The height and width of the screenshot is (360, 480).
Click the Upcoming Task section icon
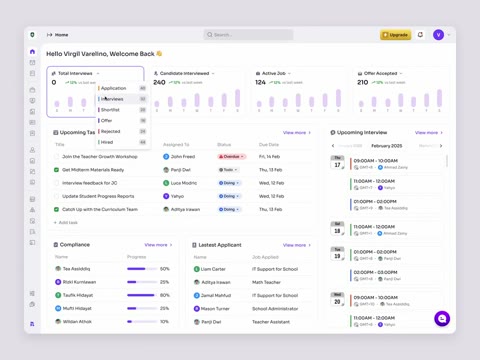[56, 132]
